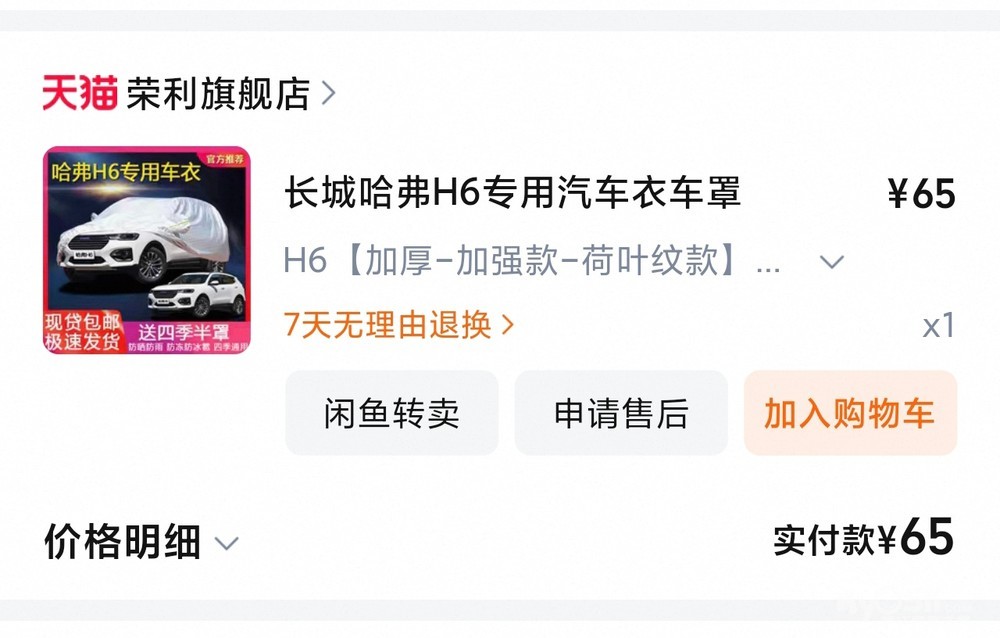The width and height of the screenshot is (1000, 638).
Task: Tap the 实付款 ¥65 total
Action: point(864,538)
